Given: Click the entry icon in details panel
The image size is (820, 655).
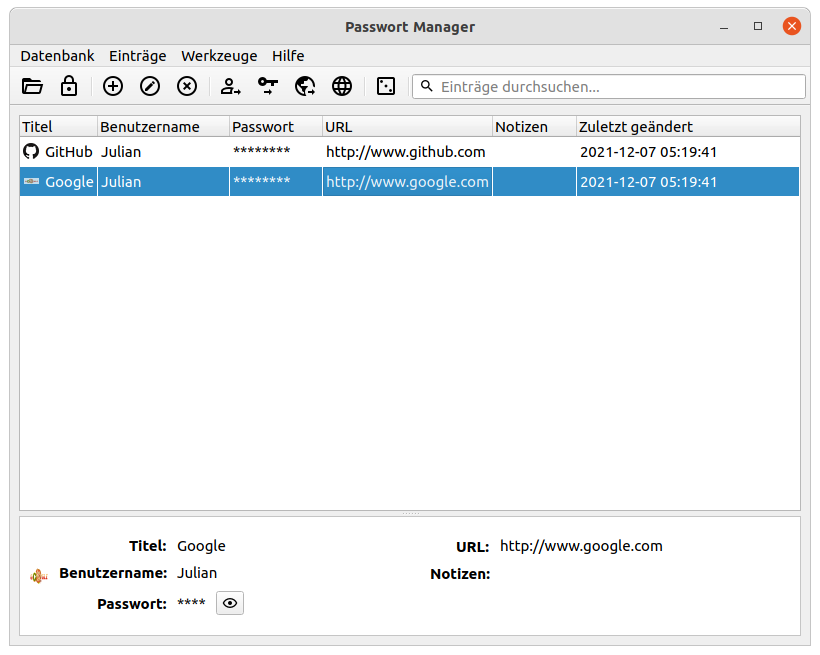Looking at the screenshot, I should (39, 577).
